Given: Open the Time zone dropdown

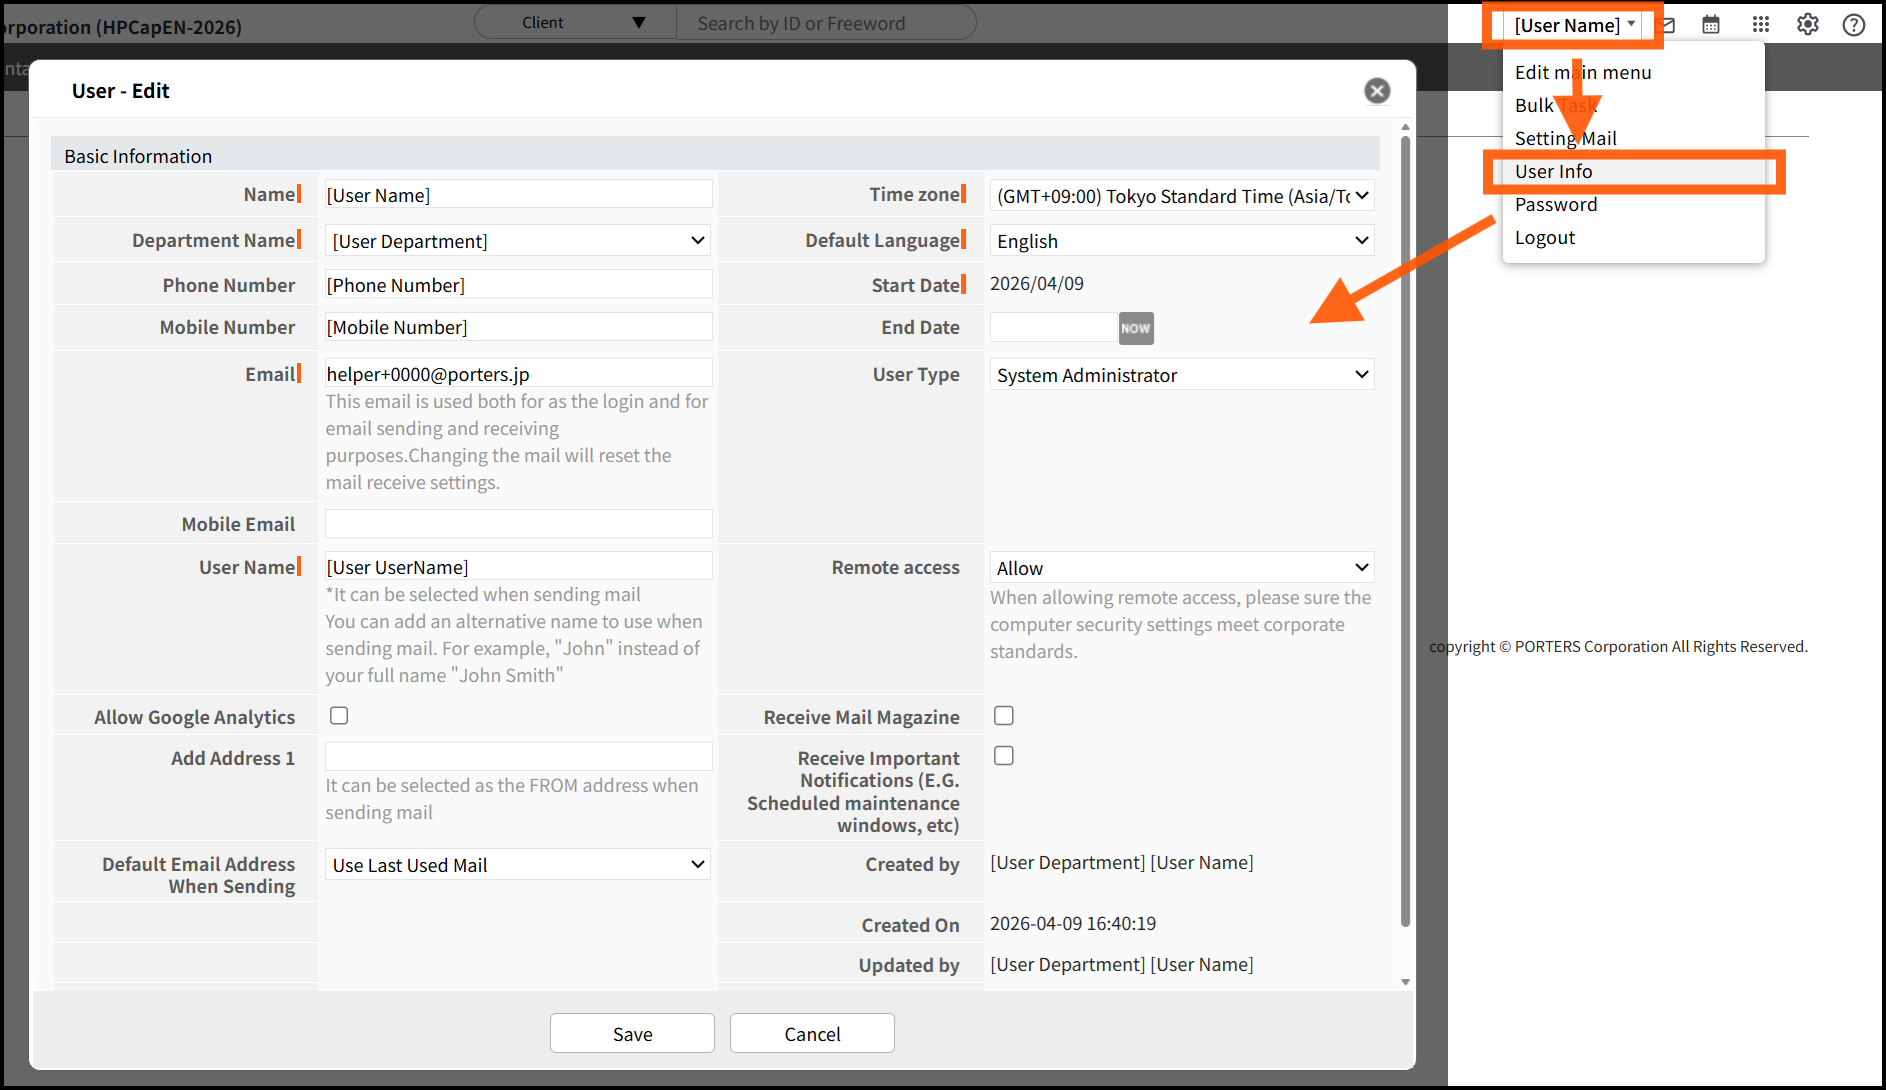Looking at the screenshot, I should [x=1181, y=196].
